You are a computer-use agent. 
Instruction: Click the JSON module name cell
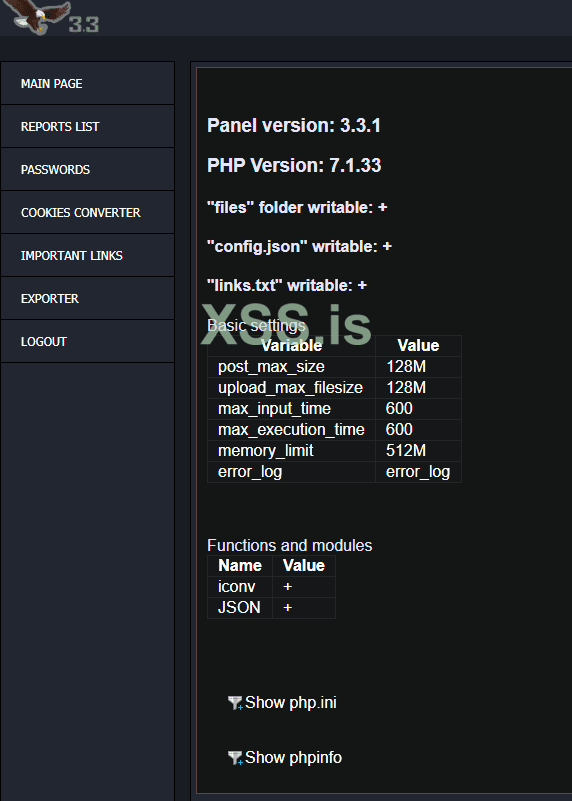[240, 608]
